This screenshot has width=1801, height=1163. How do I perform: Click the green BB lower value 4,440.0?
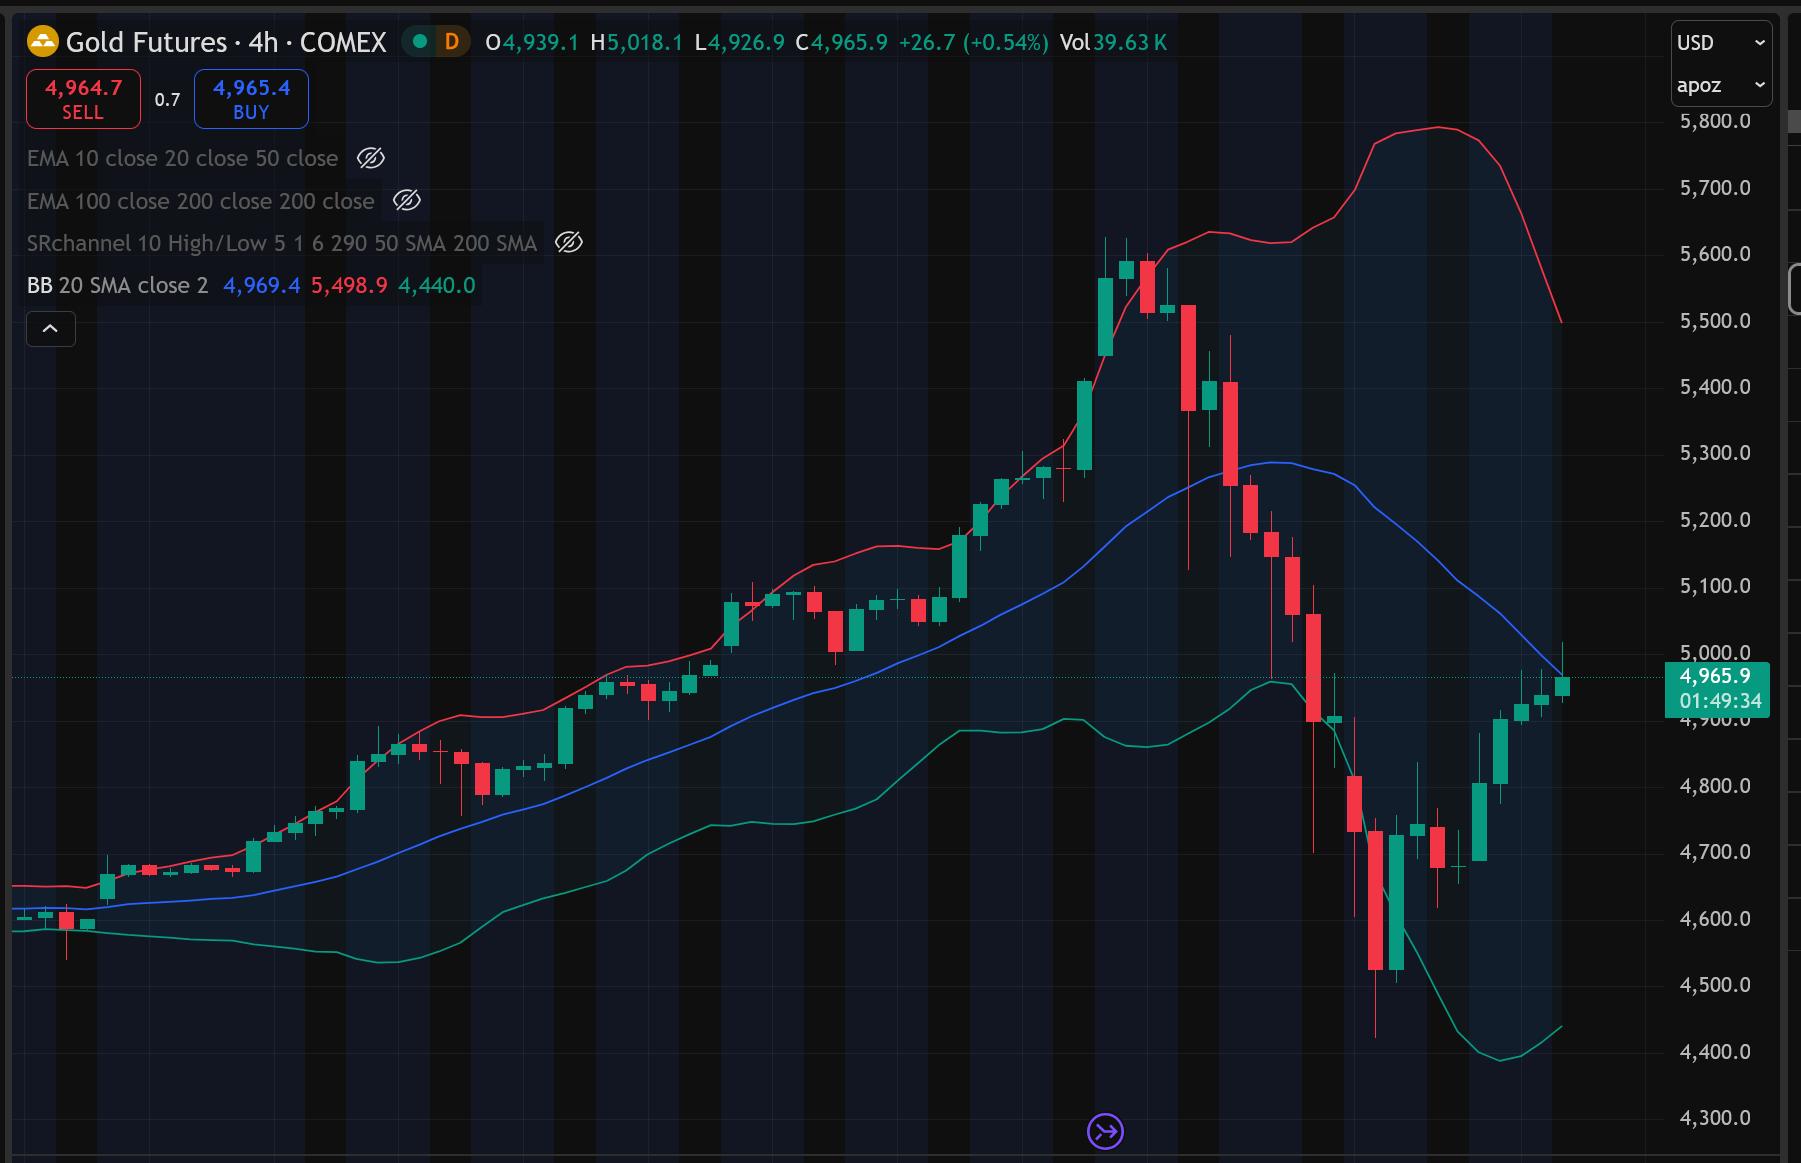point(436,286)
